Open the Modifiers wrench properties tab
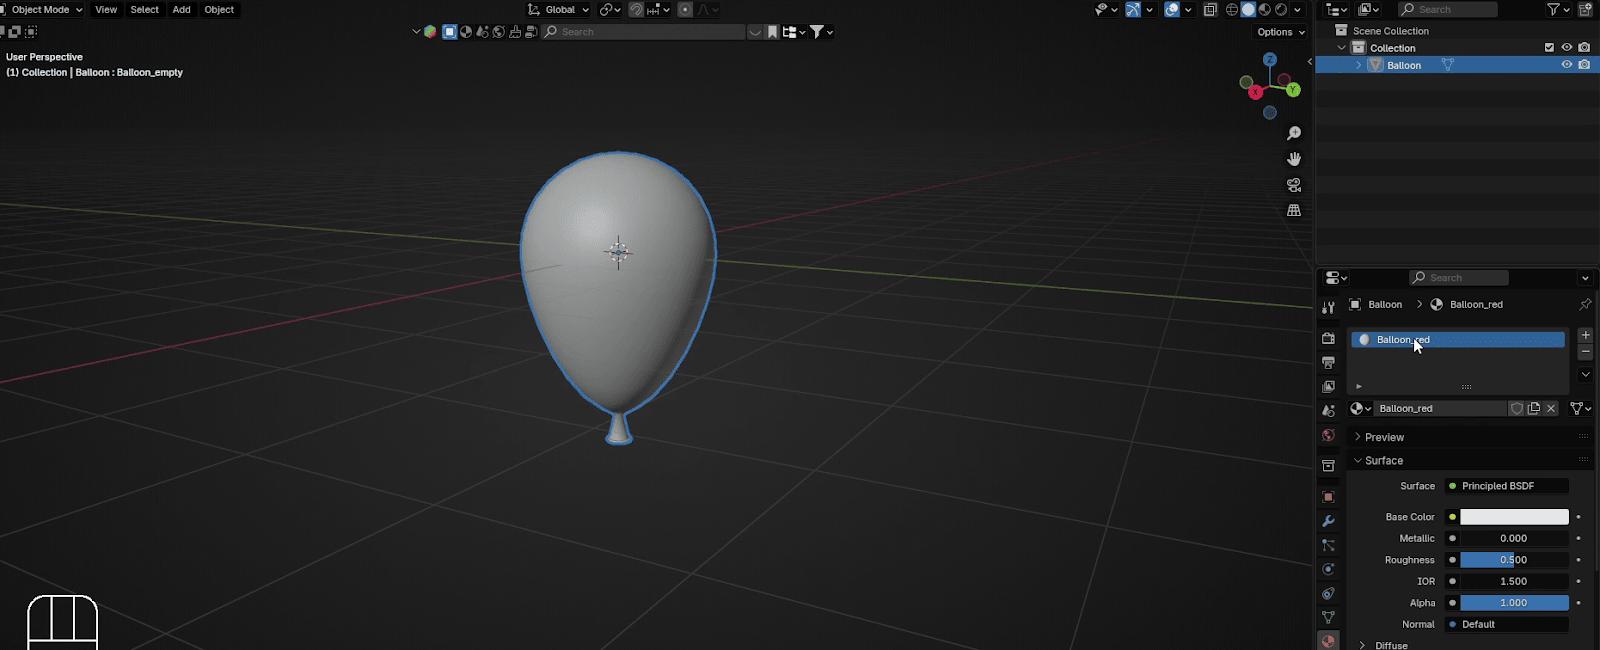This screenshot has width=1600, height=650. [1328, 521]
